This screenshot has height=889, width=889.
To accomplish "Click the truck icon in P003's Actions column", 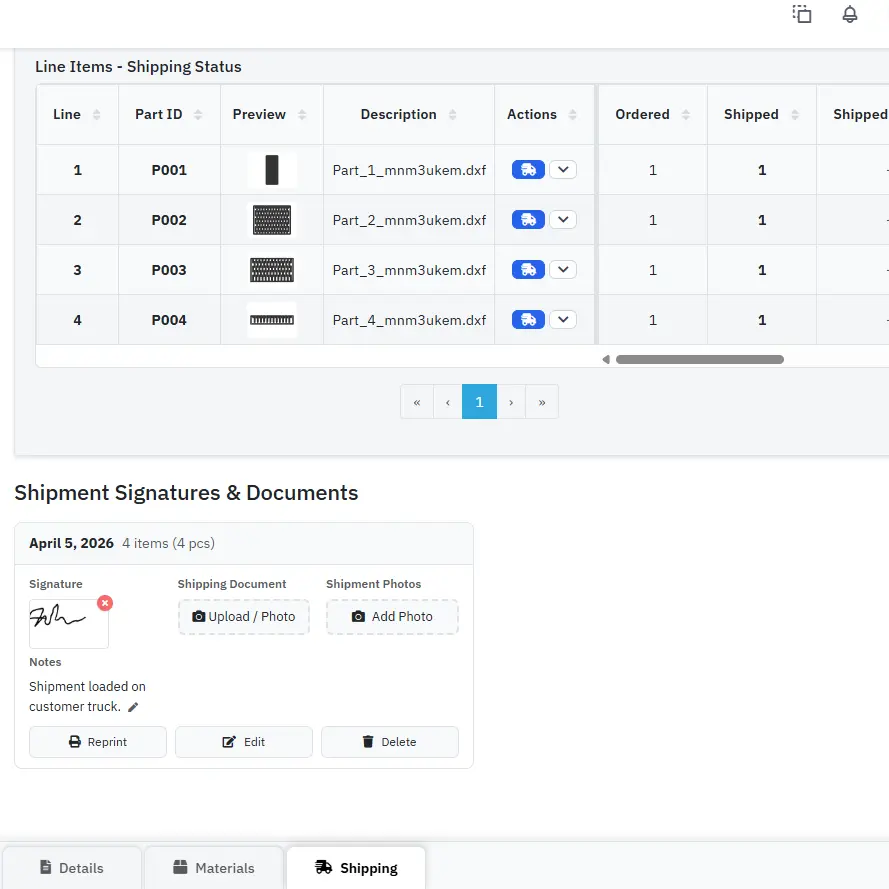I will pyautogui.click(x=527, y=269).
